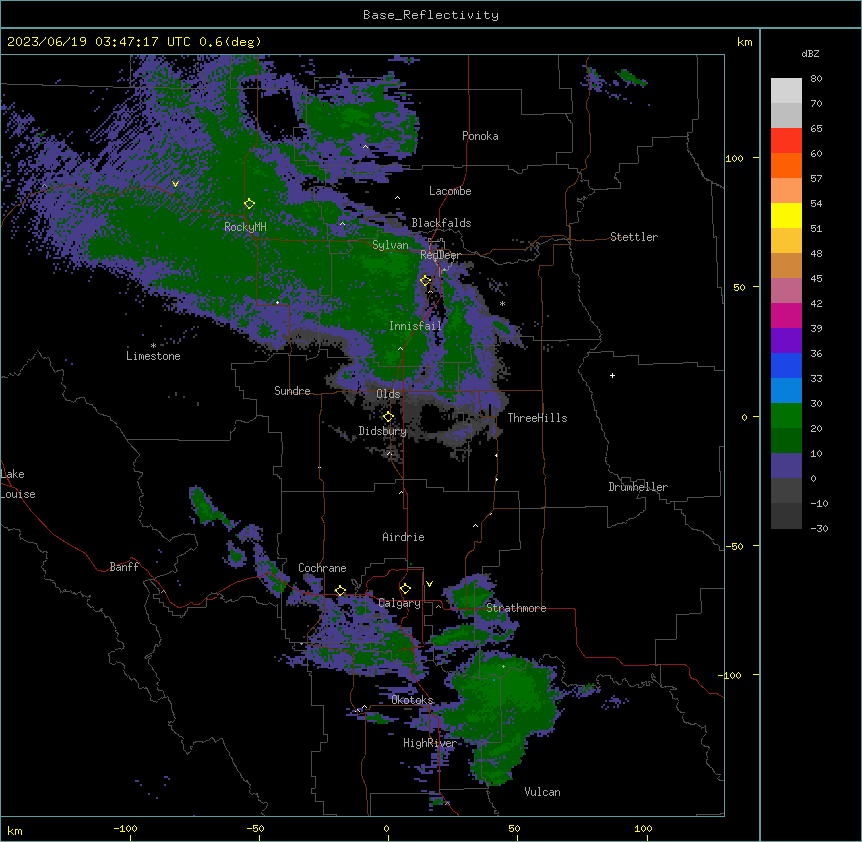
Task: Select the magenta 39-42 dBZ legend swatch
Action: [x=786, y=315]
